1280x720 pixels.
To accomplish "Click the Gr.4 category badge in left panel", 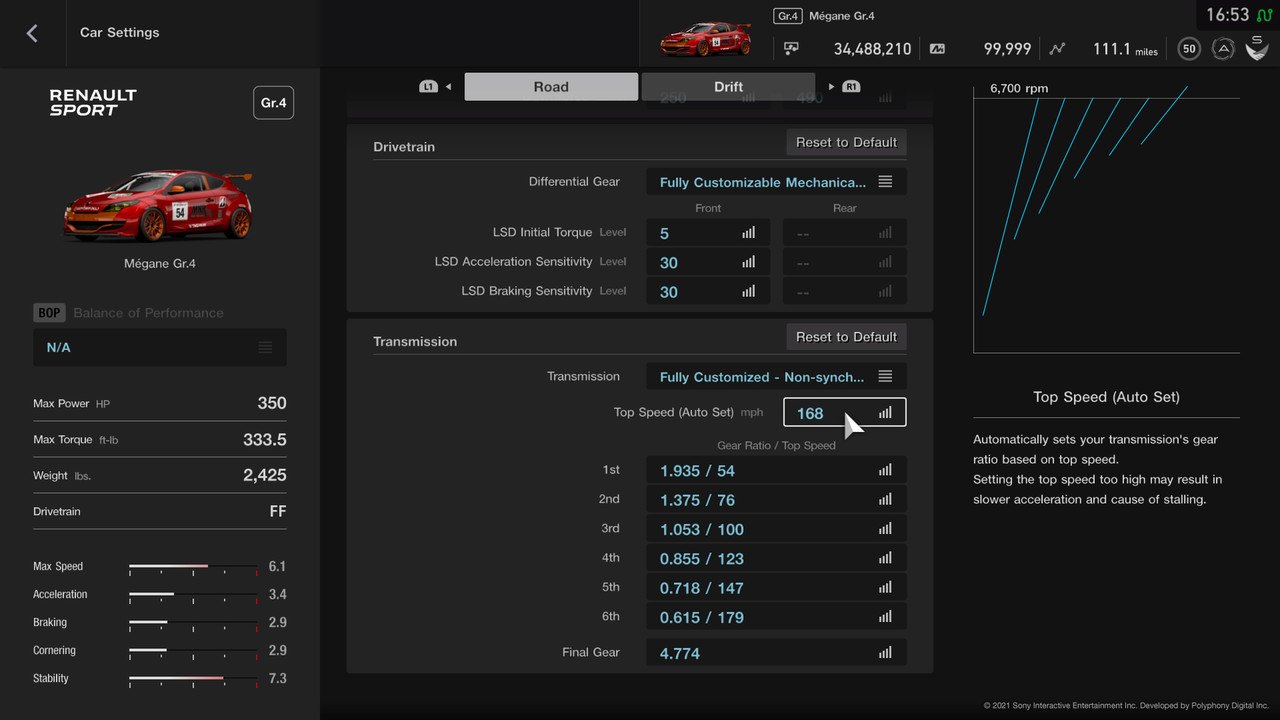I will click(x=273, y=103).
